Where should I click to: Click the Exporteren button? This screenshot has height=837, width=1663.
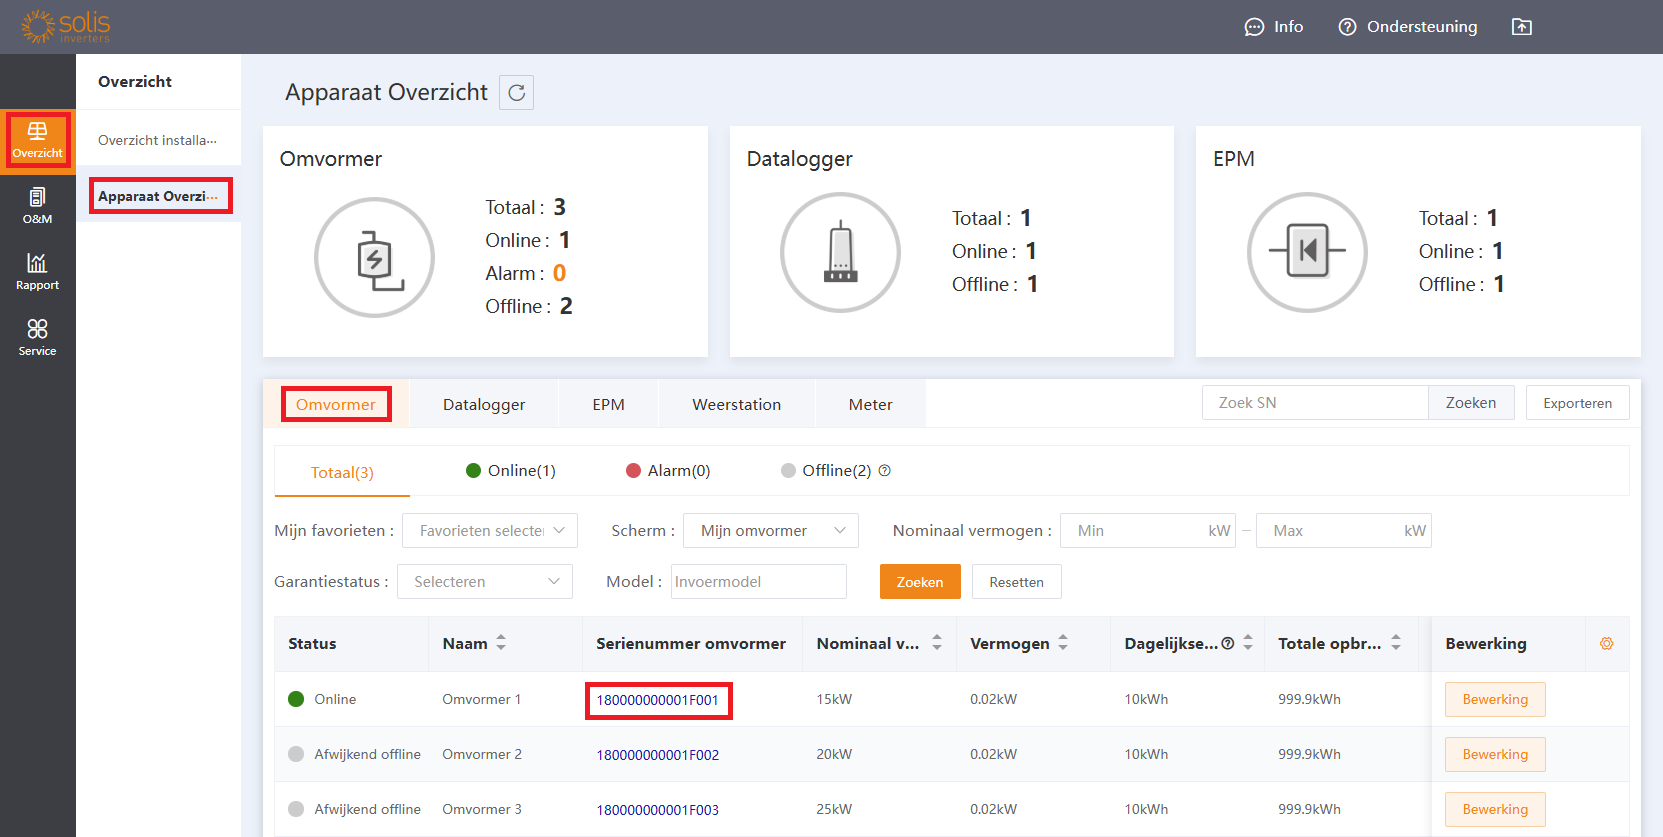point(1577,403)
